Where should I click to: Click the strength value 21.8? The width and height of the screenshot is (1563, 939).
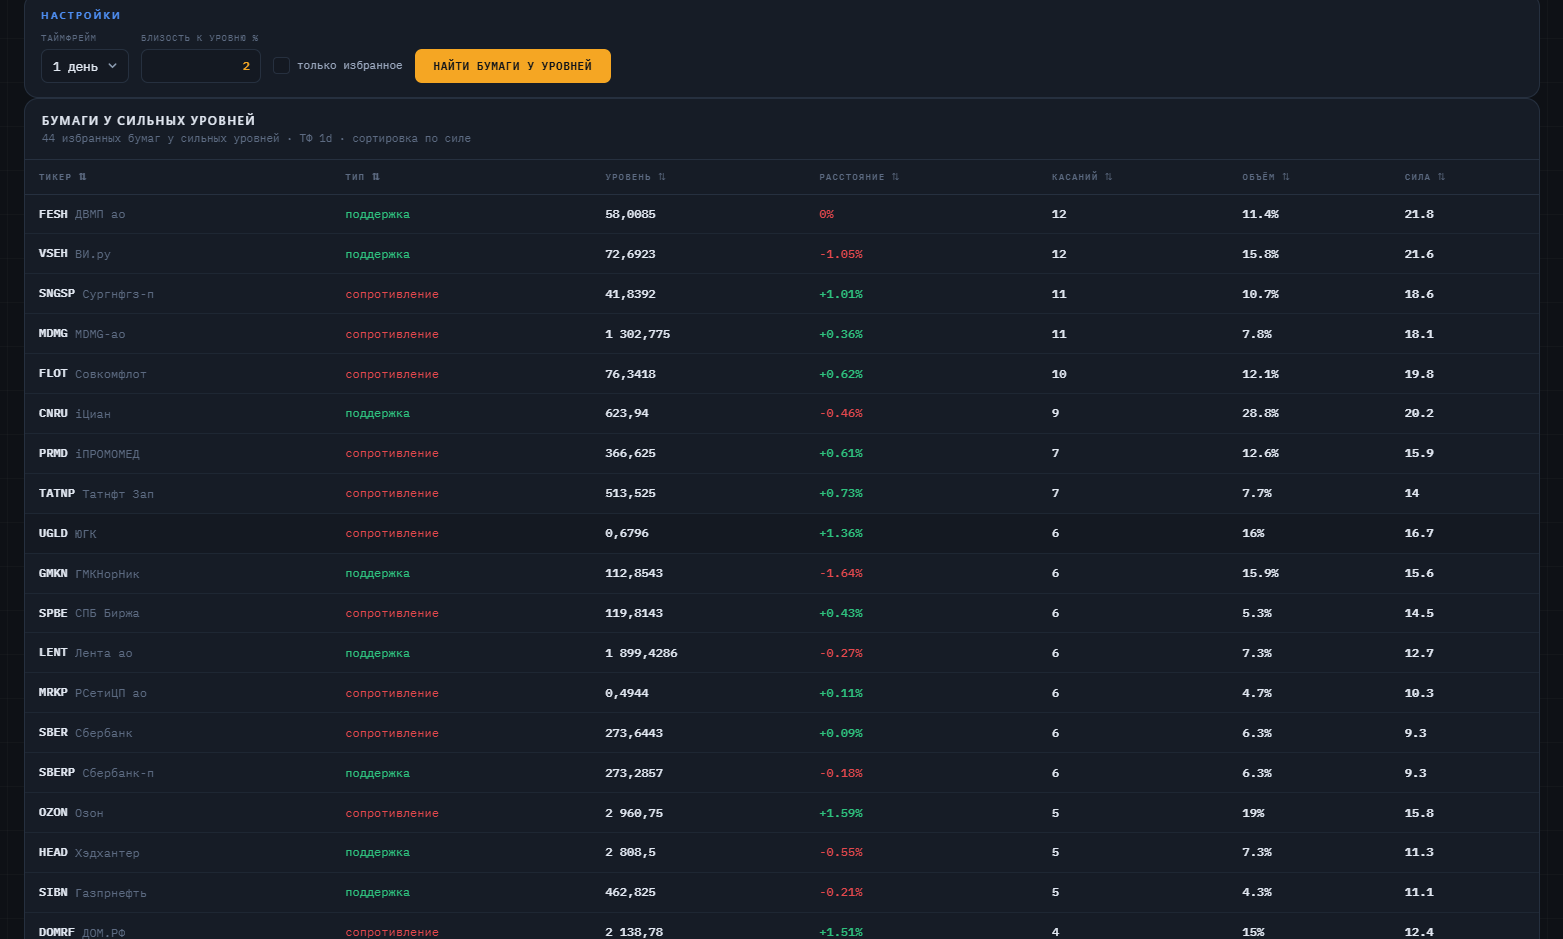click(1419, 214)
